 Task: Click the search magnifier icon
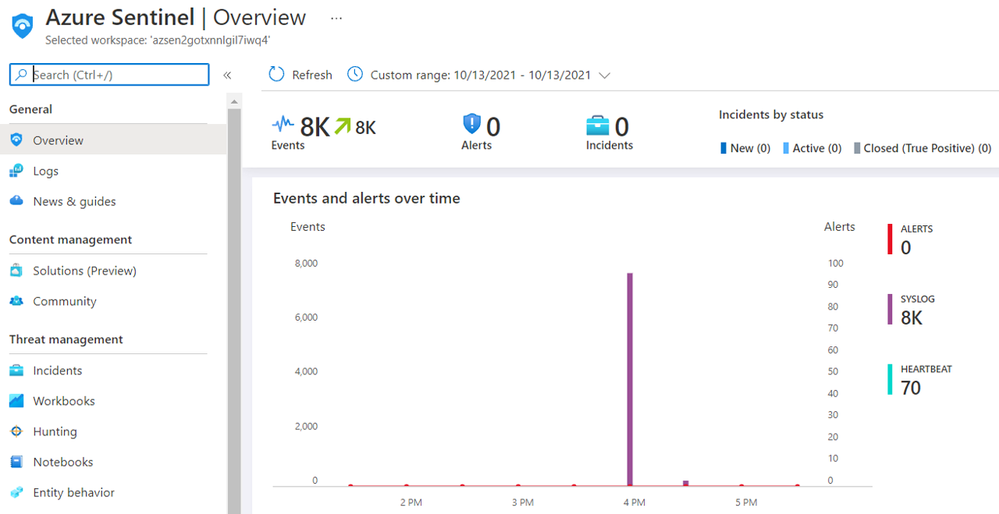point(22,75)
